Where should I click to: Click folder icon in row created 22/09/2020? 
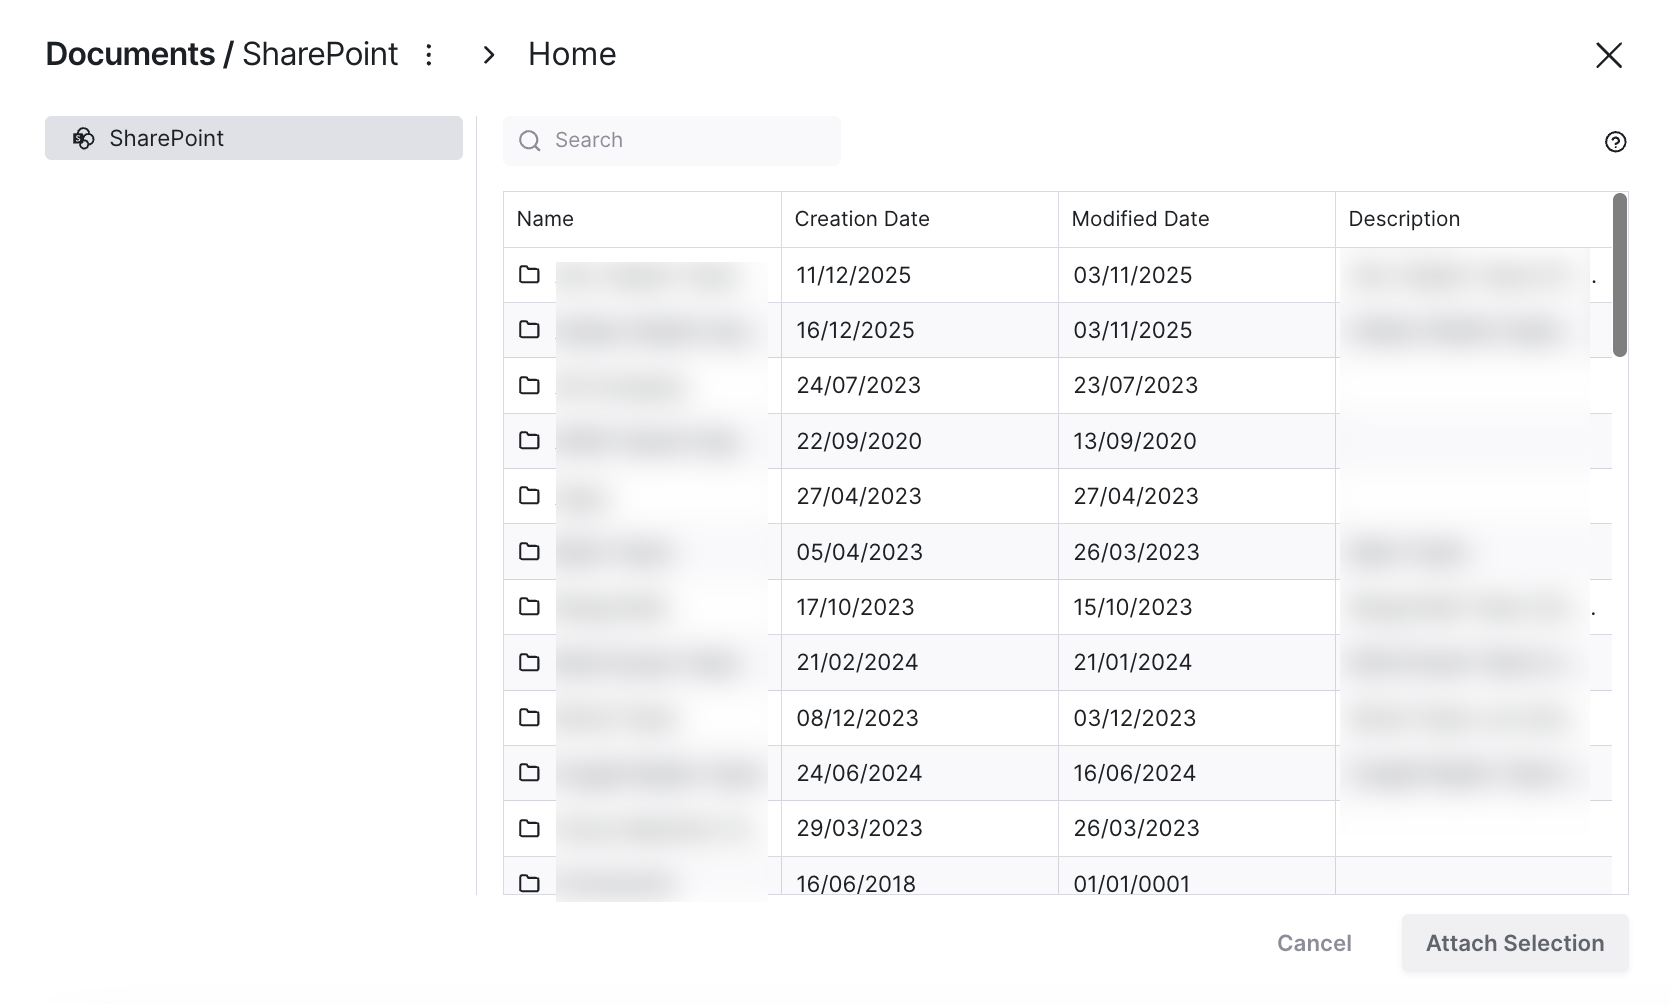(530, 441)
